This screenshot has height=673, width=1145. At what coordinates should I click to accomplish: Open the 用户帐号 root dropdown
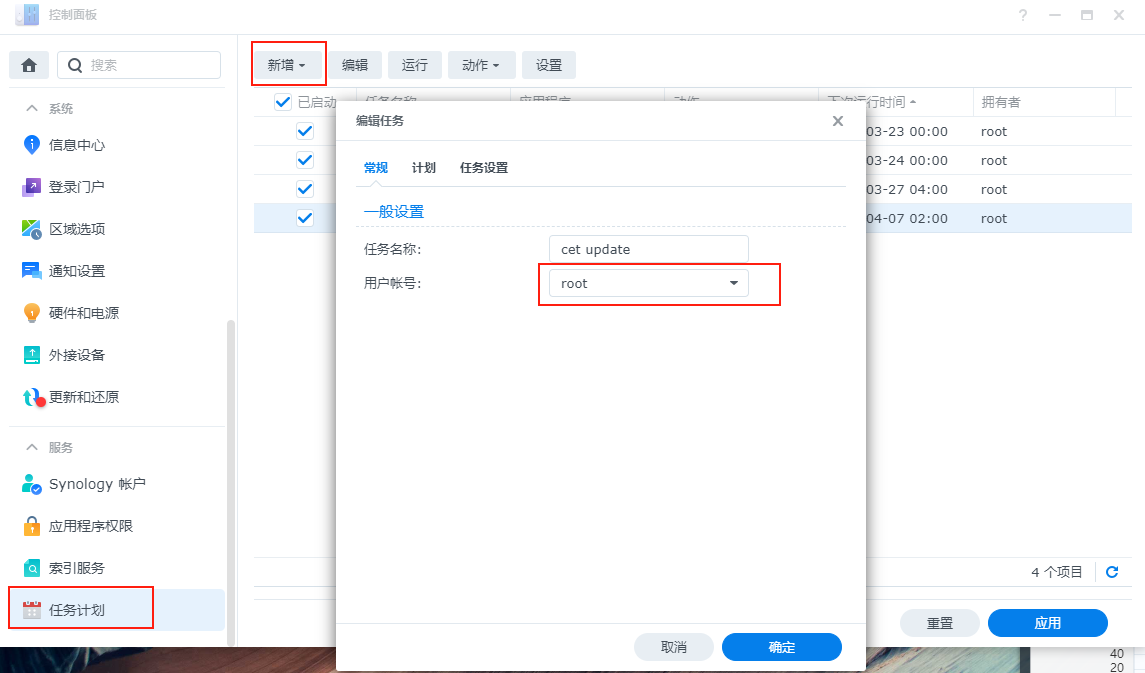648,283
